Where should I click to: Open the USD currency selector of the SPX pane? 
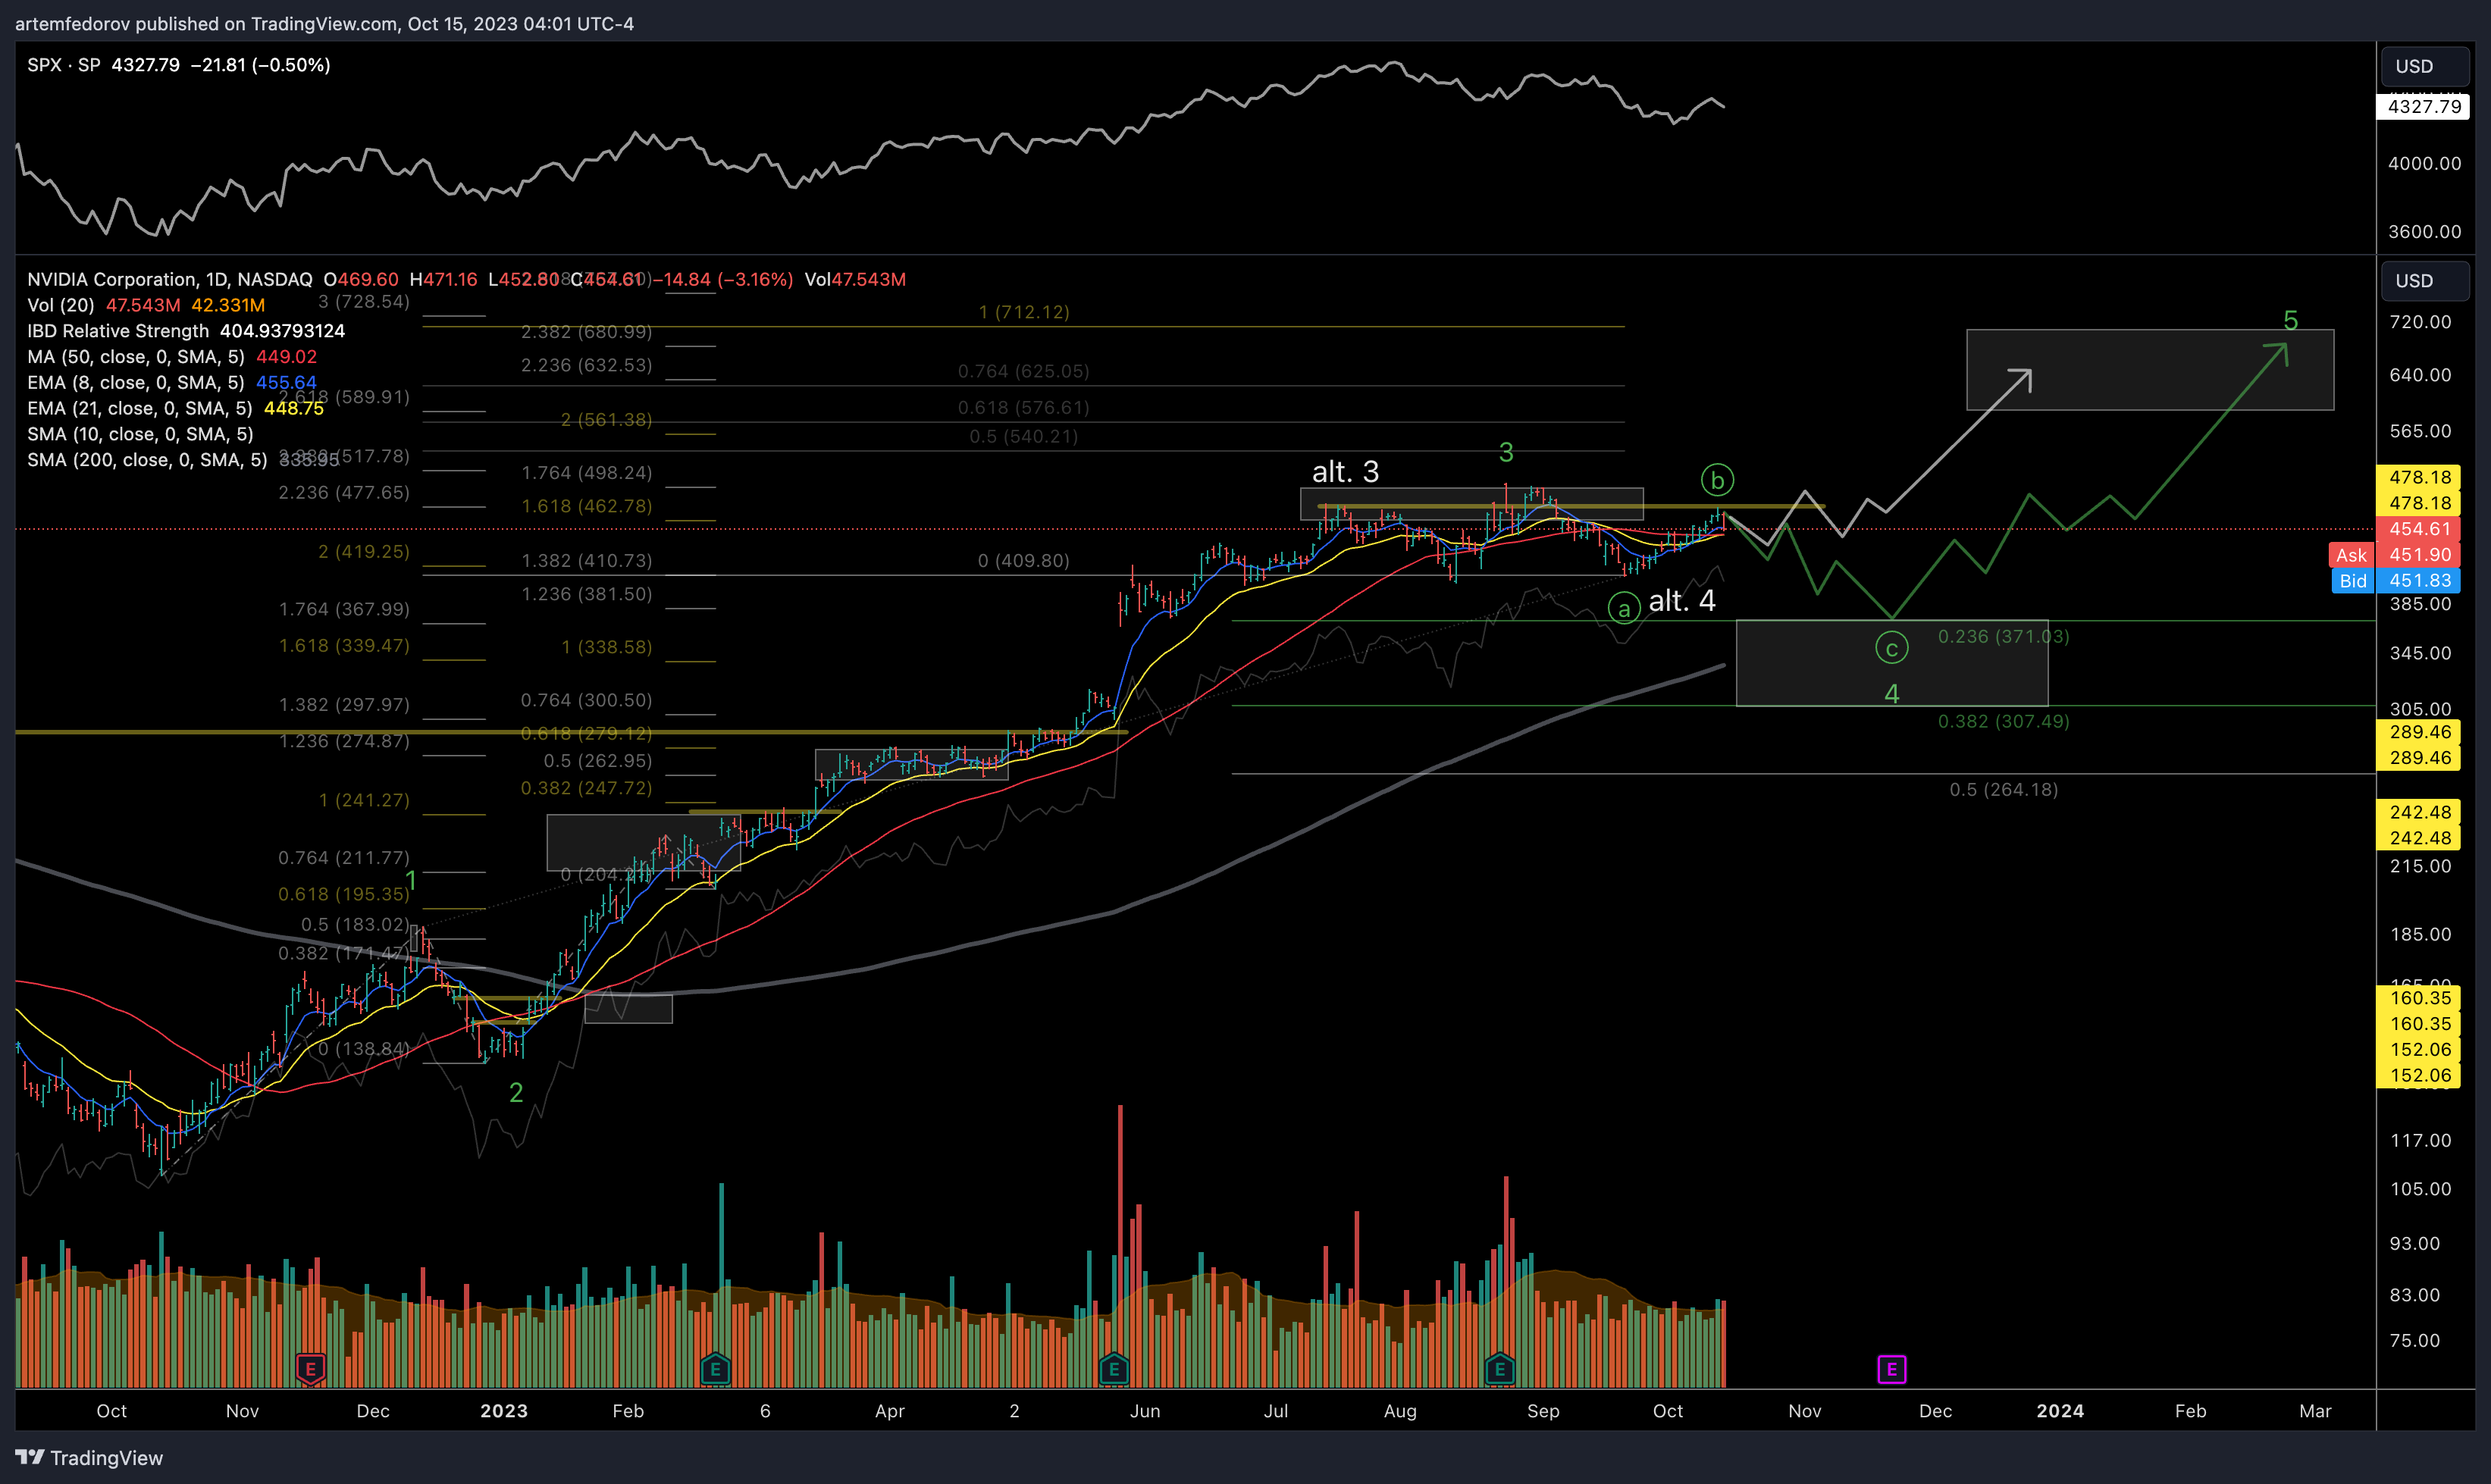[2424, 66]
